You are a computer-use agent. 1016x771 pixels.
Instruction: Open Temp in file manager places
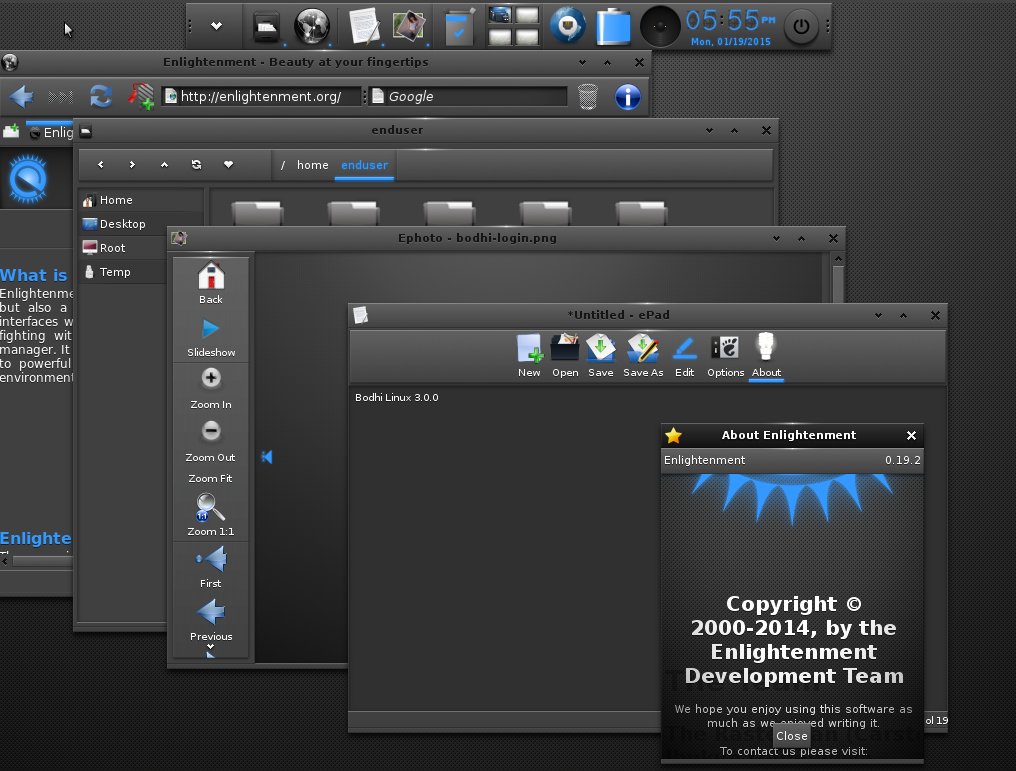point(123,272)
